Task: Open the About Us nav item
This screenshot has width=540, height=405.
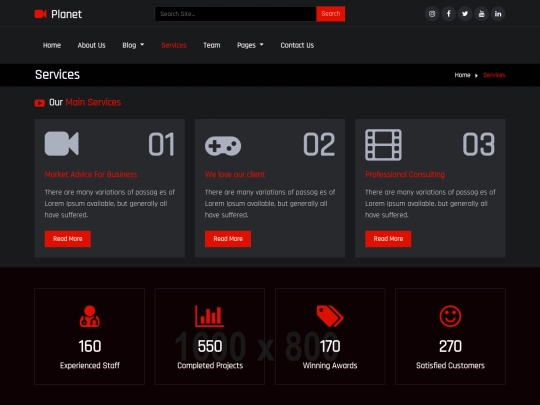Action: coord(92,45)
